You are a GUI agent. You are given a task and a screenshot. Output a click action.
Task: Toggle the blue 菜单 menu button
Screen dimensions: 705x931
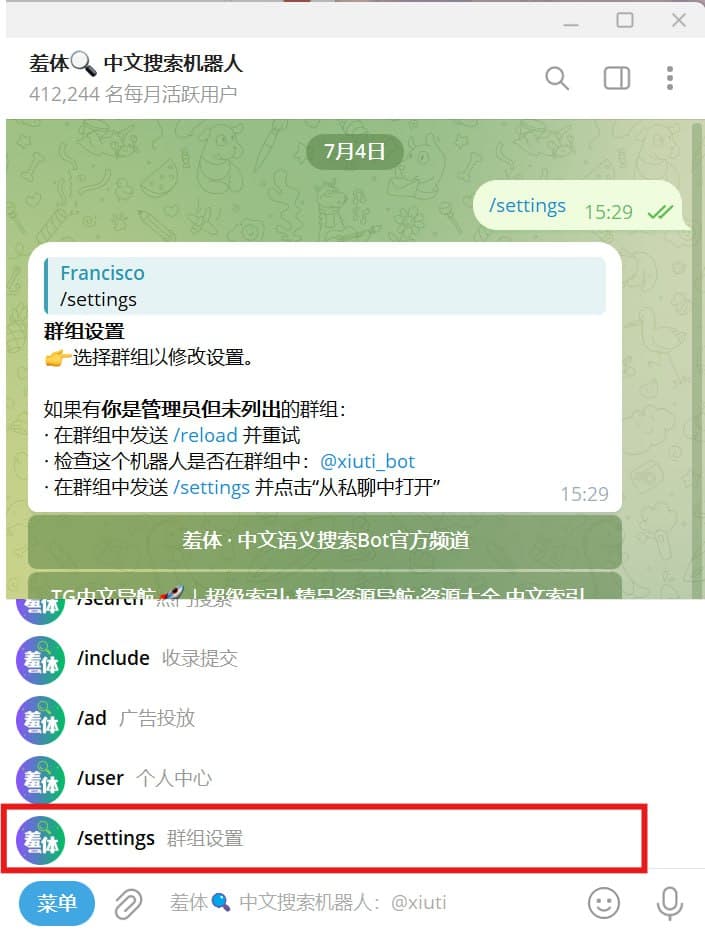pos(56,903)
